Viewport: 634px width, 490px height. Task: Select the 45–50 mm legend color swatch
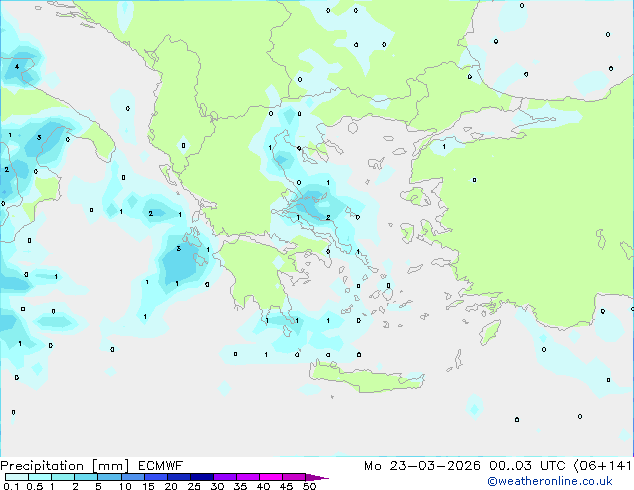(x=294, y=477)
